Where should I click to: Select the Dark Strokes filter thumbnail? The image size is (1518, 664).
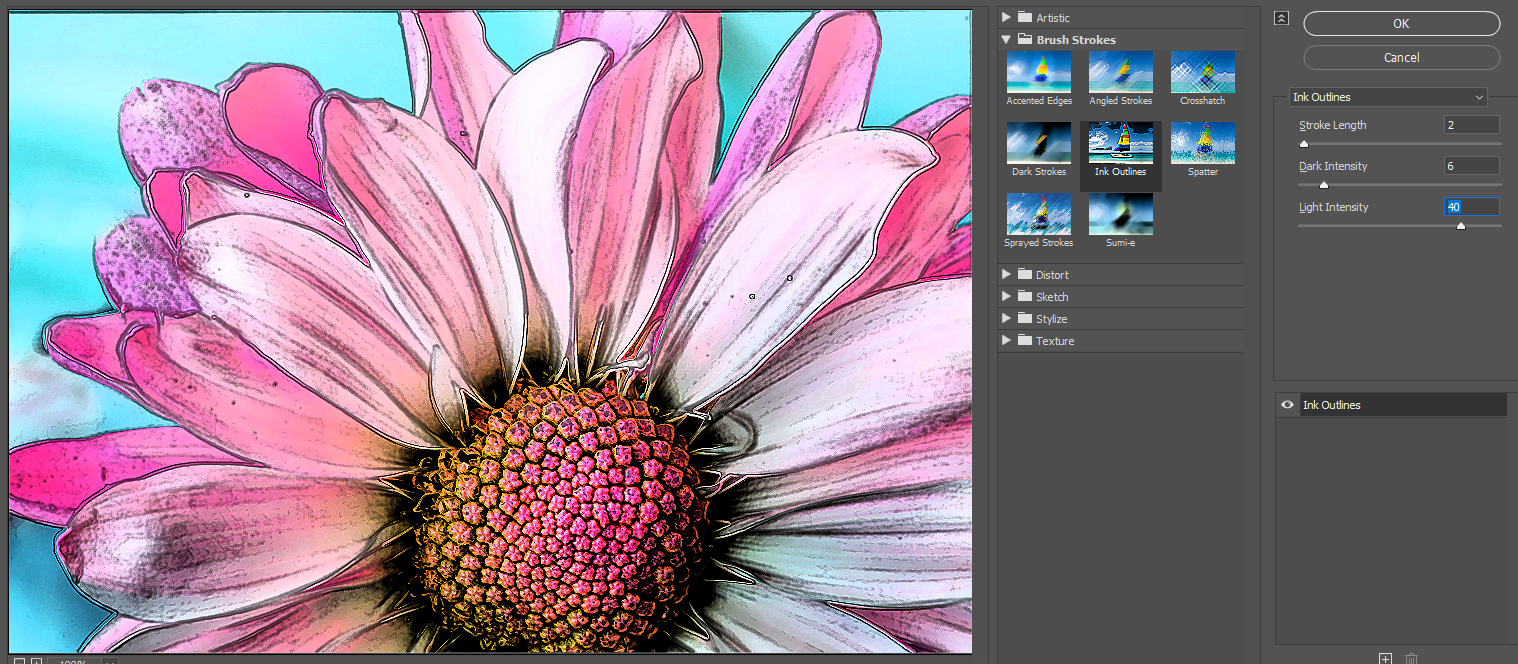pyautogui.click(x=1039, y=143)
